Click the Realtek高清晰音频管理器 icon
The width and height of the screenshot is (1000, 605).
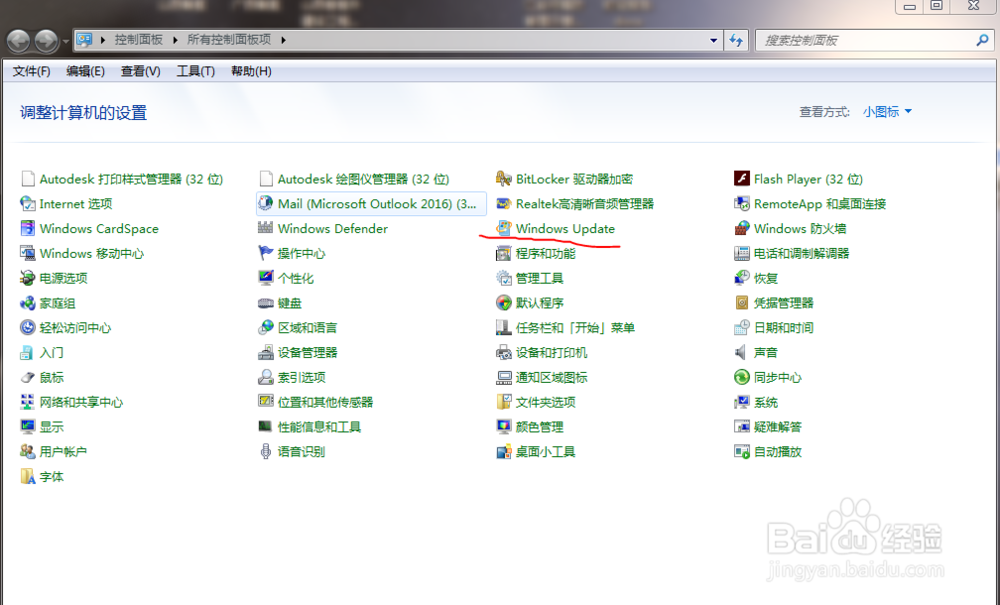(x=504, y=203)
